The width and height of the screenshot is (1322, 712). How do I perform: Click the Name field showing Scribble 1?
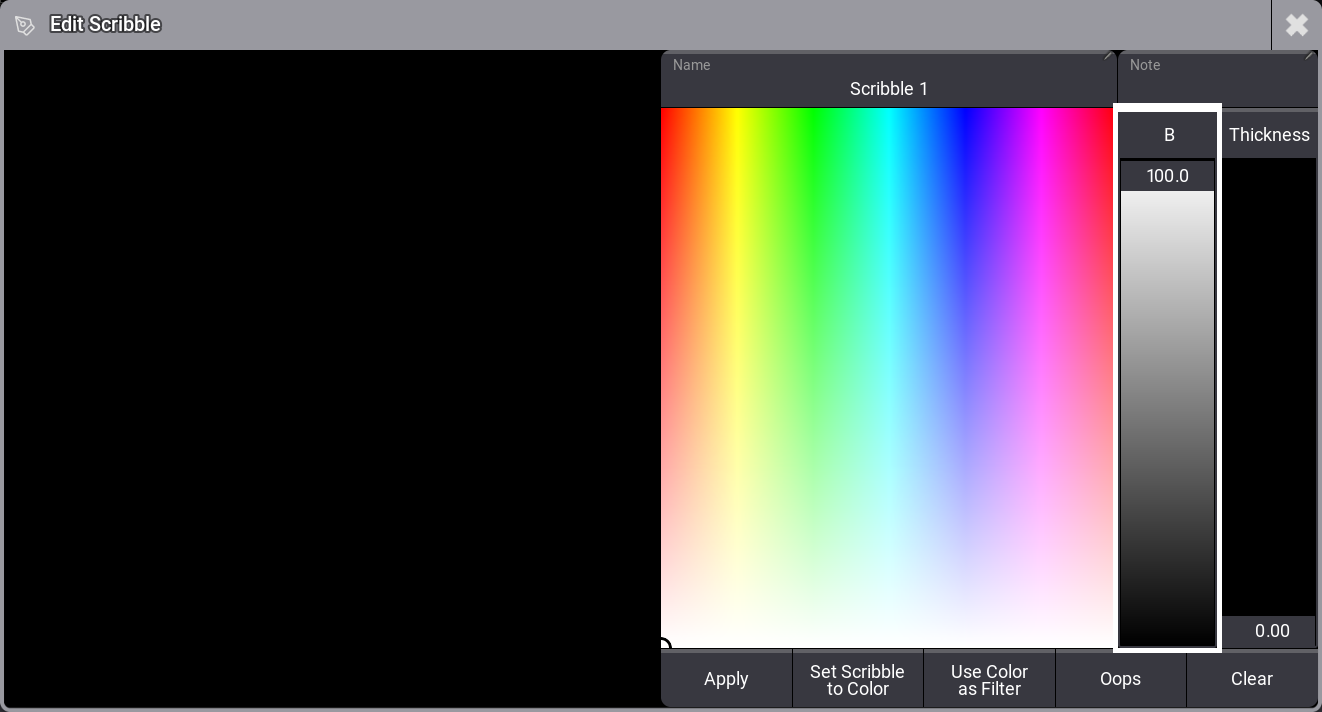[888, 80]
